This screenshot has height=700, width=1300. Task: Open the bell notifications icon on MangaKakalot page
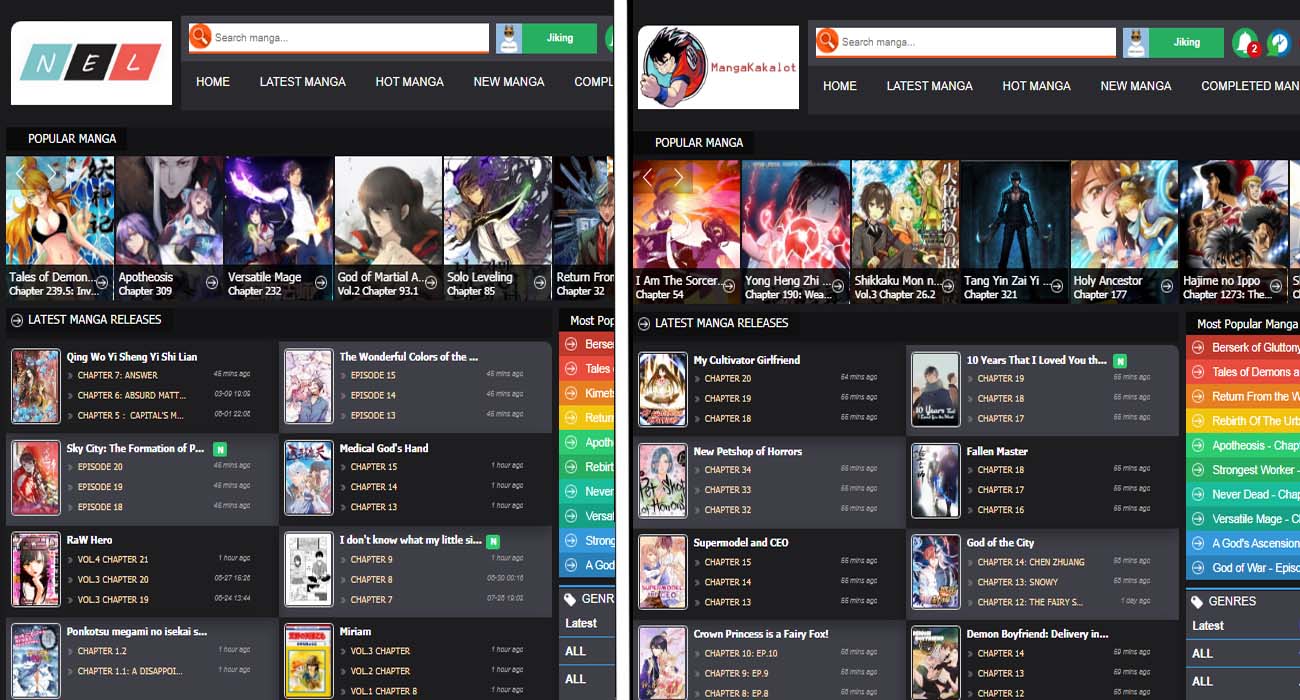click(1245, 43)
